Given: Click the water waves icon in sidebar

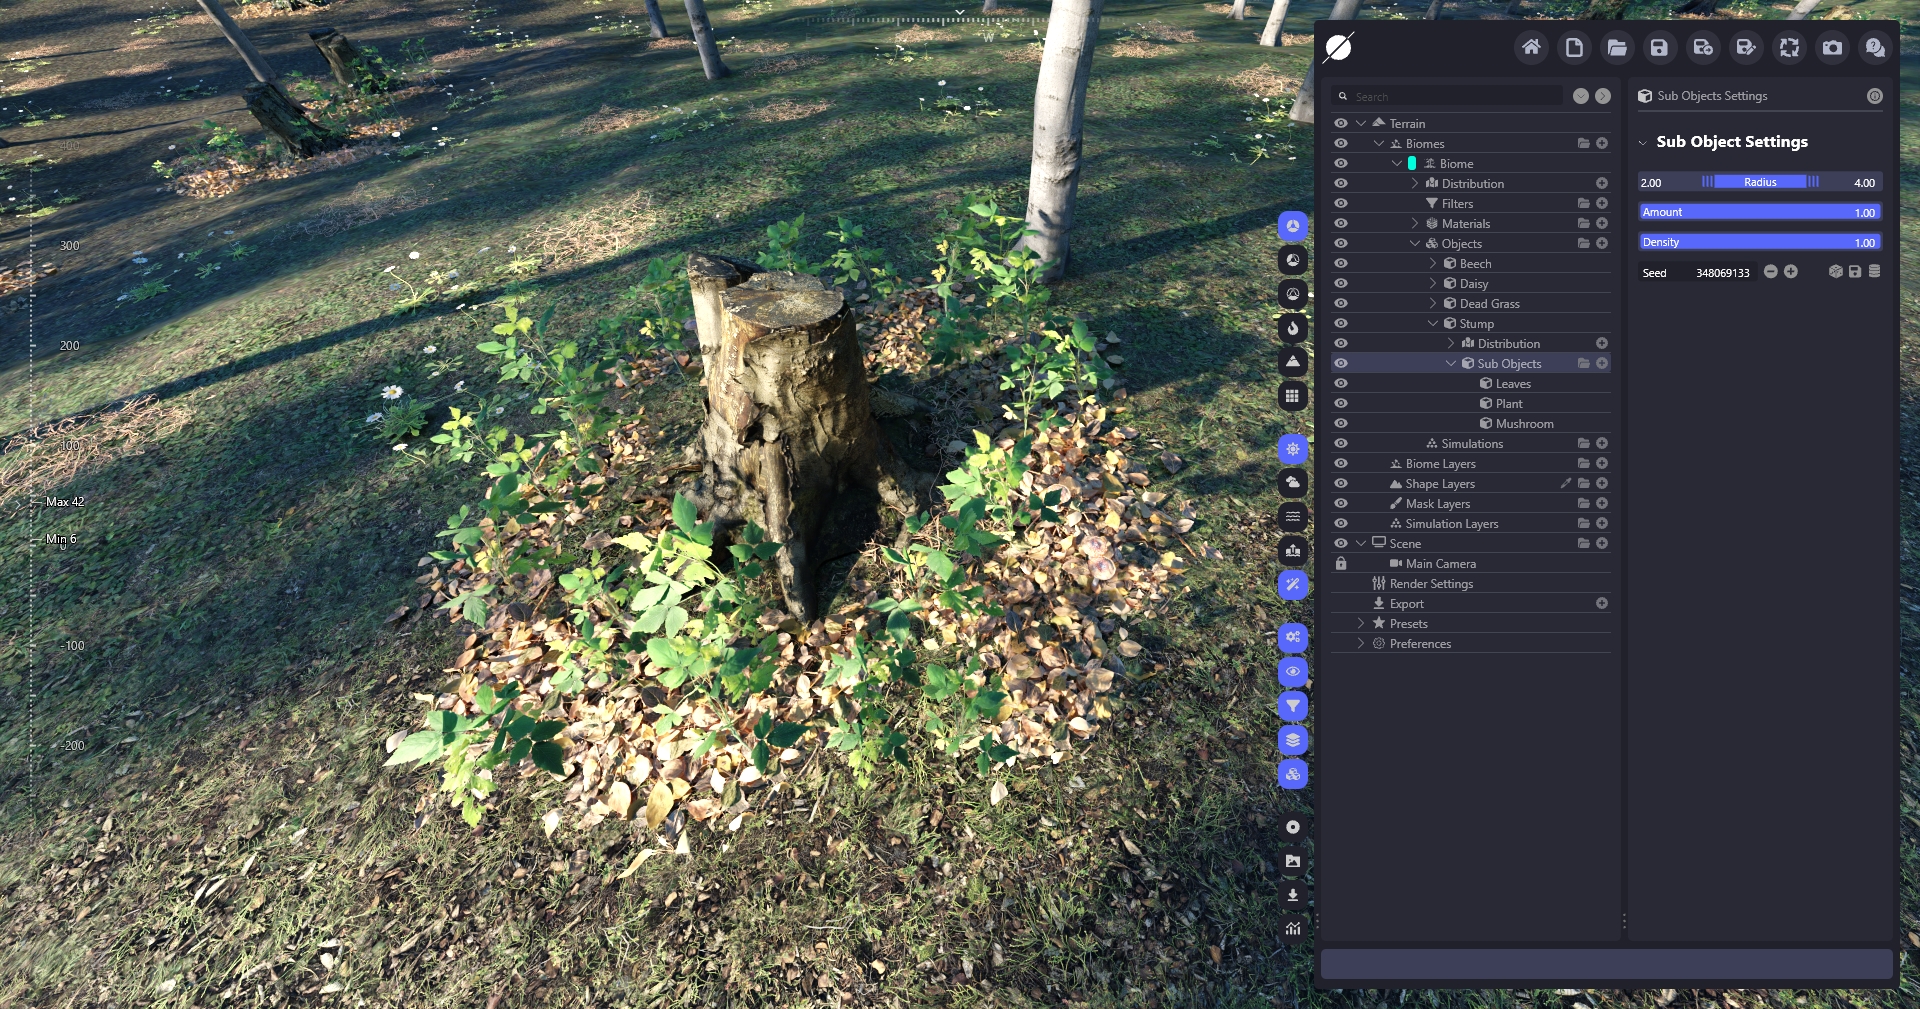Looking at the screenshot, I should [x=1293, y=517].
